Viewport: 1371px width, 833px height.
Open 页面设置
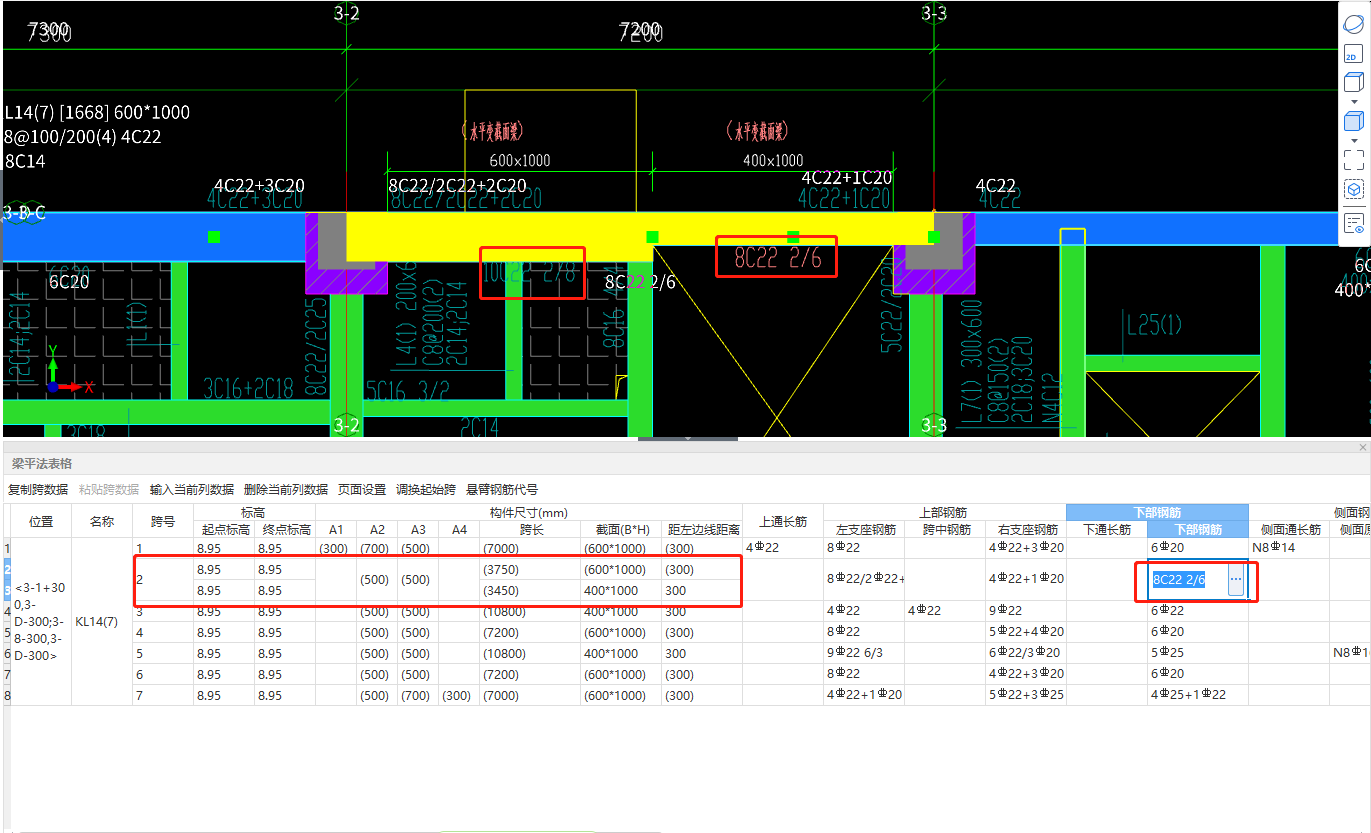[x=362, y=490]
